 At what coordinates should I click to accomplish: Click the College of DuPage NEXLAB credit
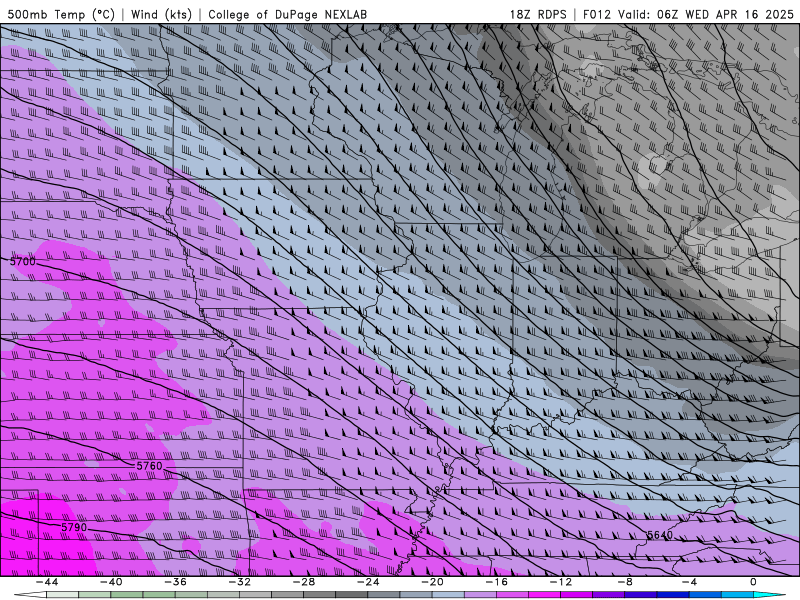click(x=287, y=14)
